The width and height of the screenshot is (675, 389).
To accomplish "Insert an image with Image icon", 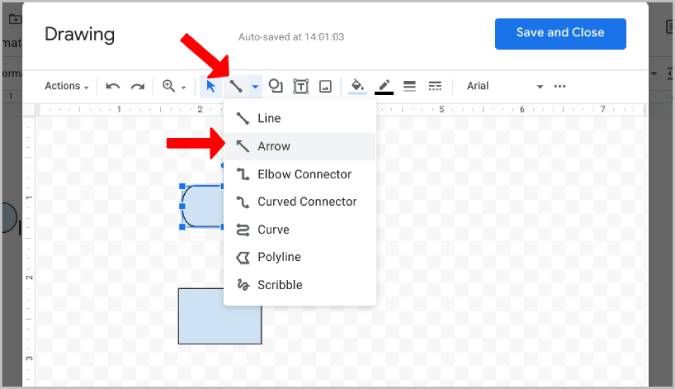I will [325, 86].
